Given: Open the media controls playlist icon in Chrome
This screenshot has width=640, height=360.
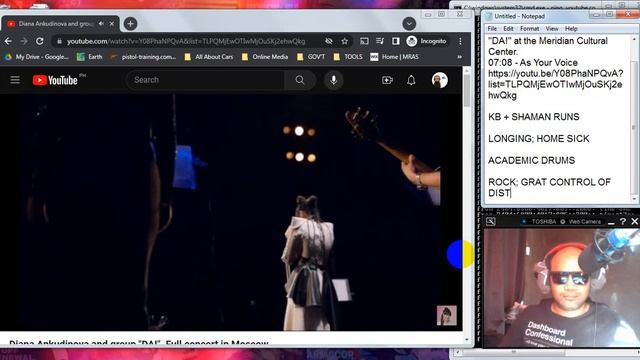Looking at the screenshot, I should (x=380, y=41).
